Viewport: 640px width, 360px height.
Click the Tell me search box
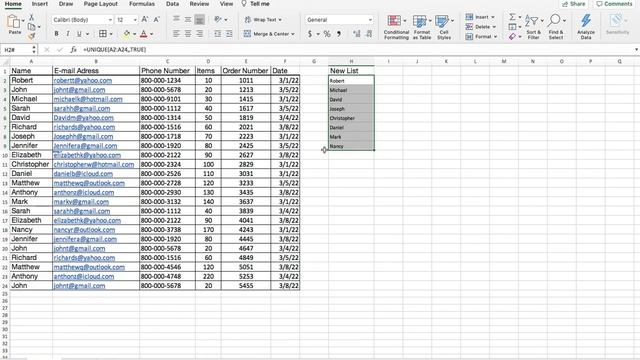click(x=256, y=4)
